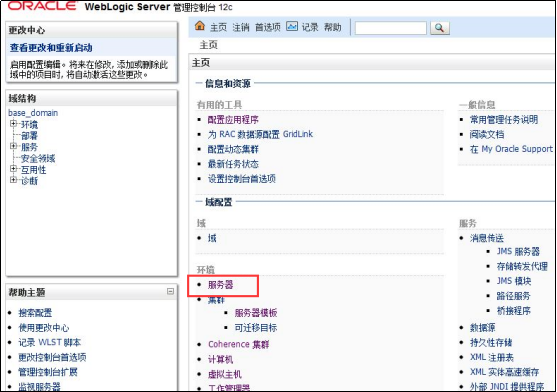Open 管理控制台扩展 help topic
The width and height of the screenshot is (557, 392).
coord(48,372)
